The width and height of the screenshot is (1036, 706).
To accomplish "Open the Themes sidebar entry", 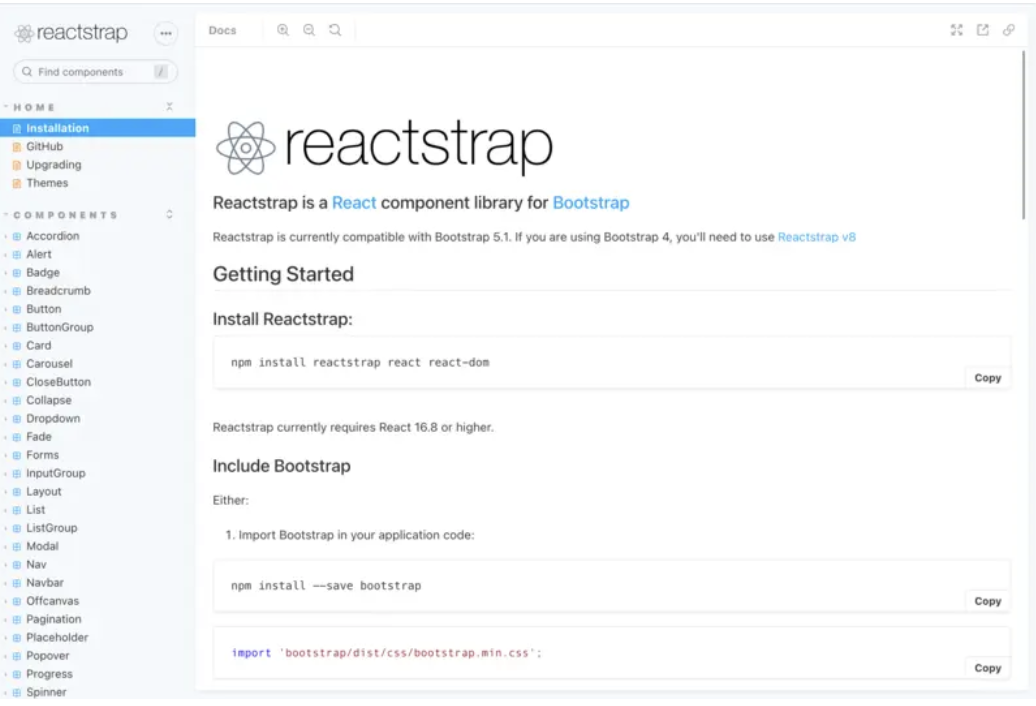I will coord(47,183).
